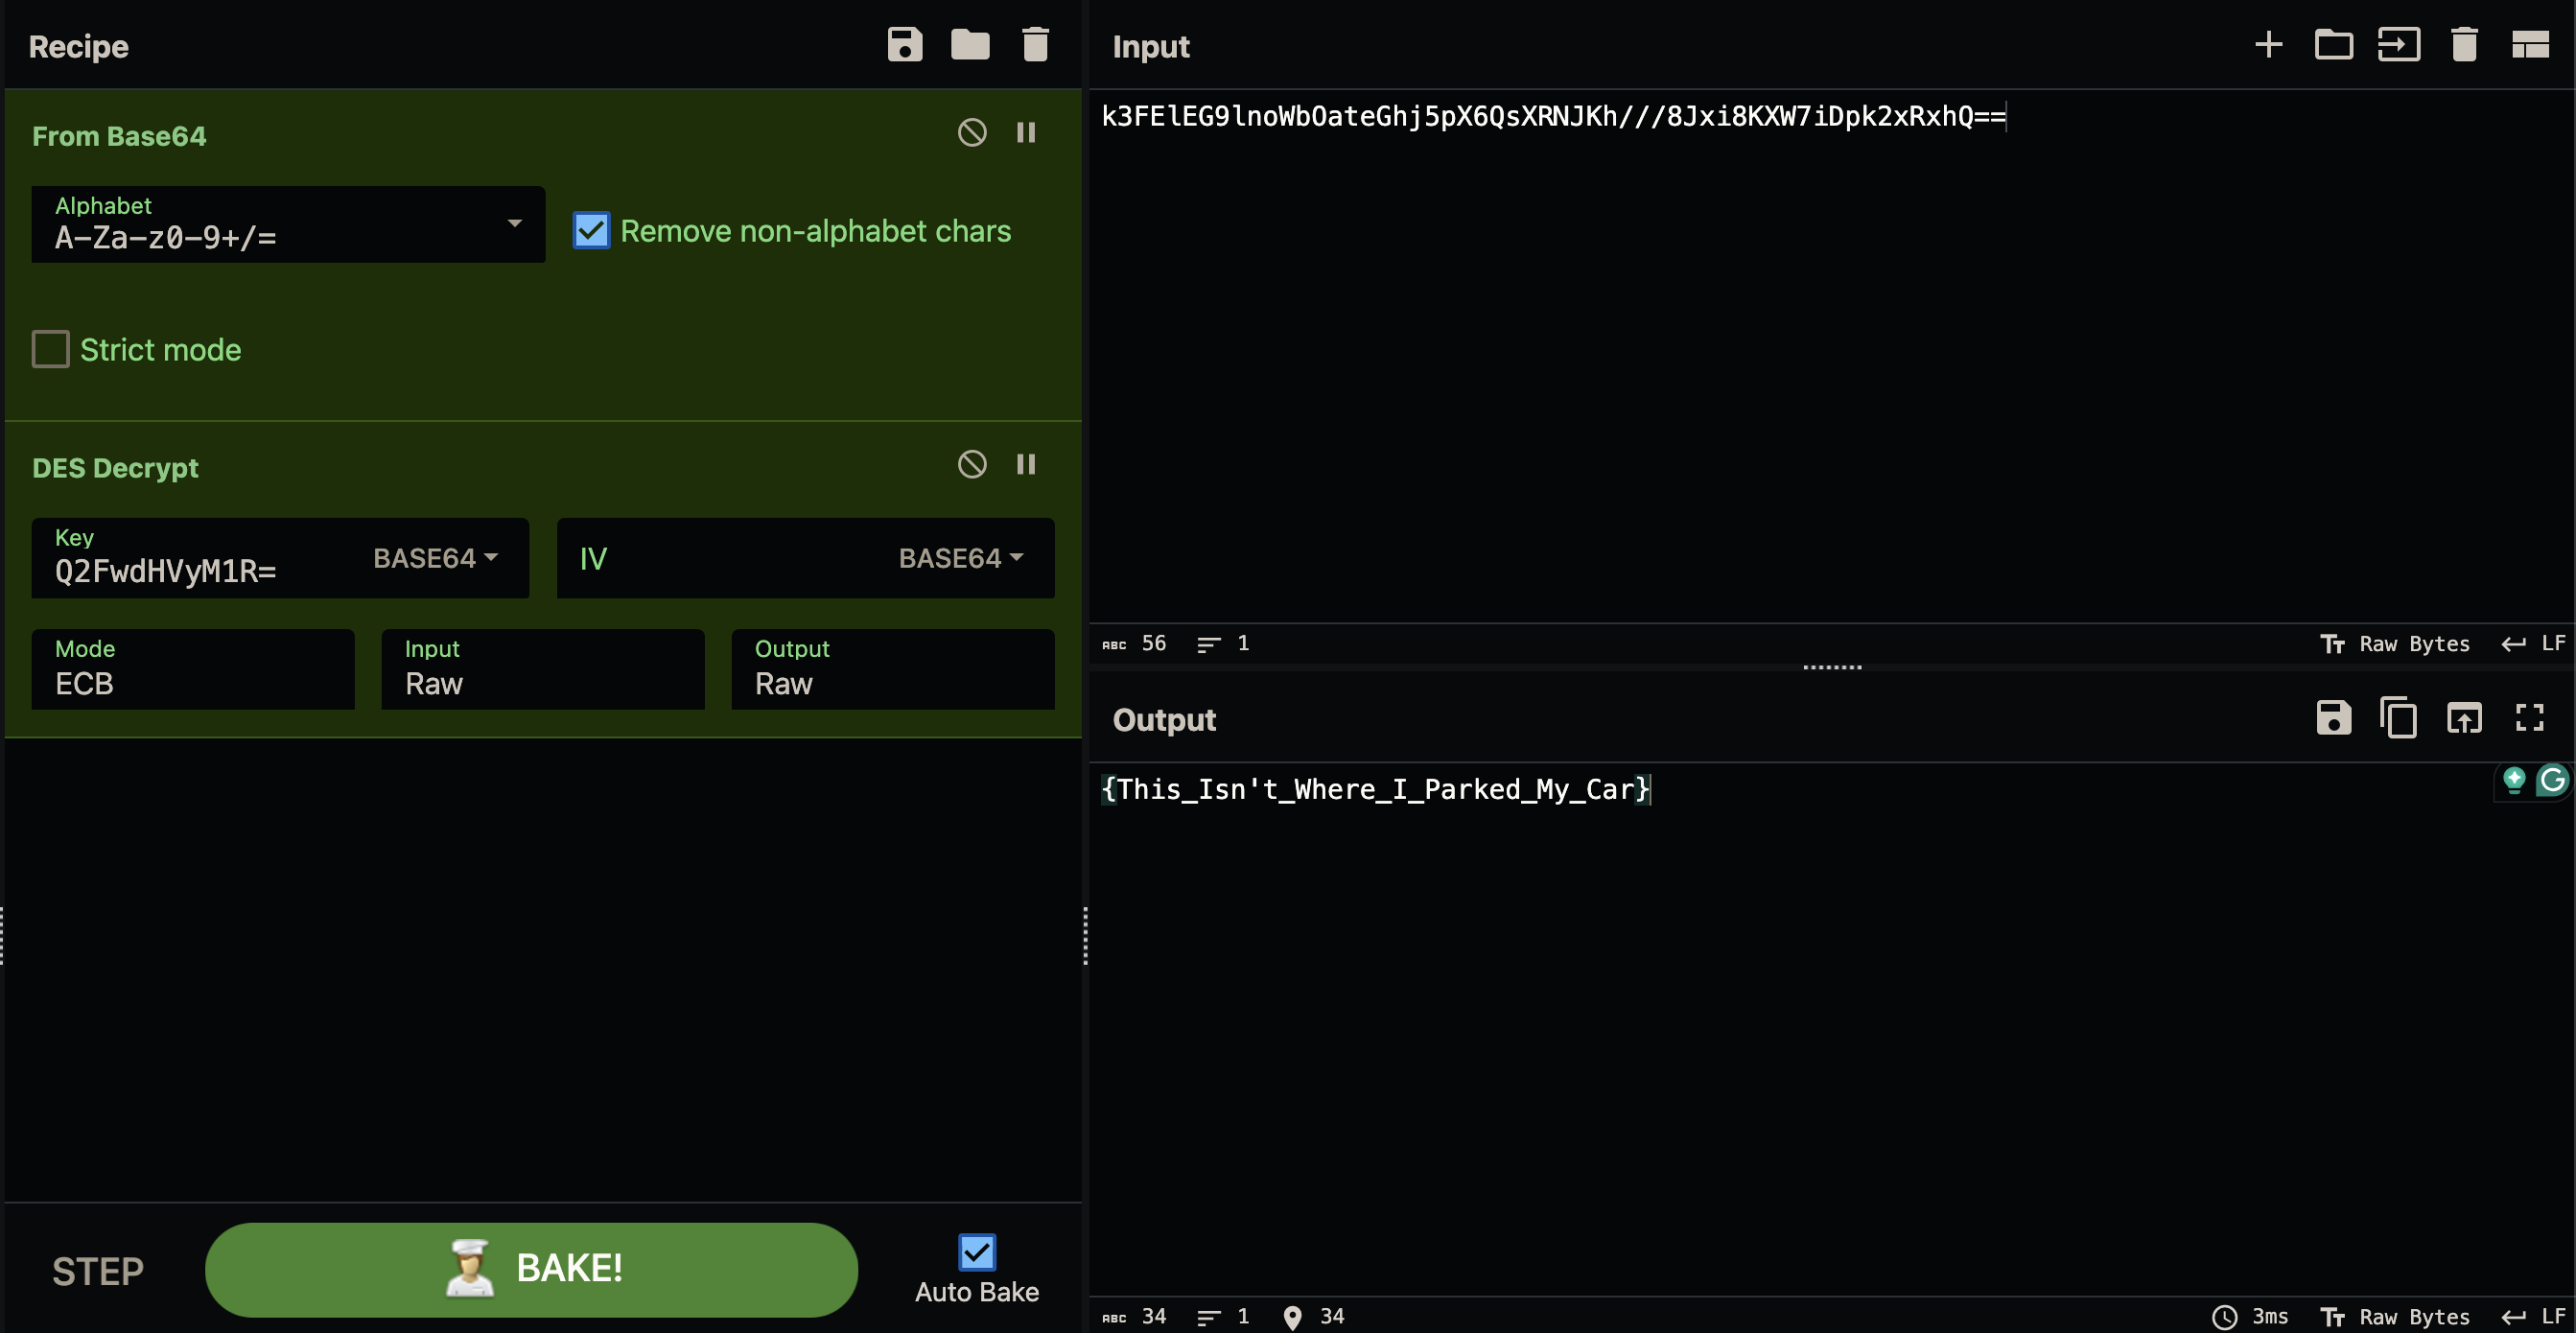Enable Strict mode checkbox
Image resolution: width=2576 pixels, height=1333 pixels.
click(x=50, y=349)
